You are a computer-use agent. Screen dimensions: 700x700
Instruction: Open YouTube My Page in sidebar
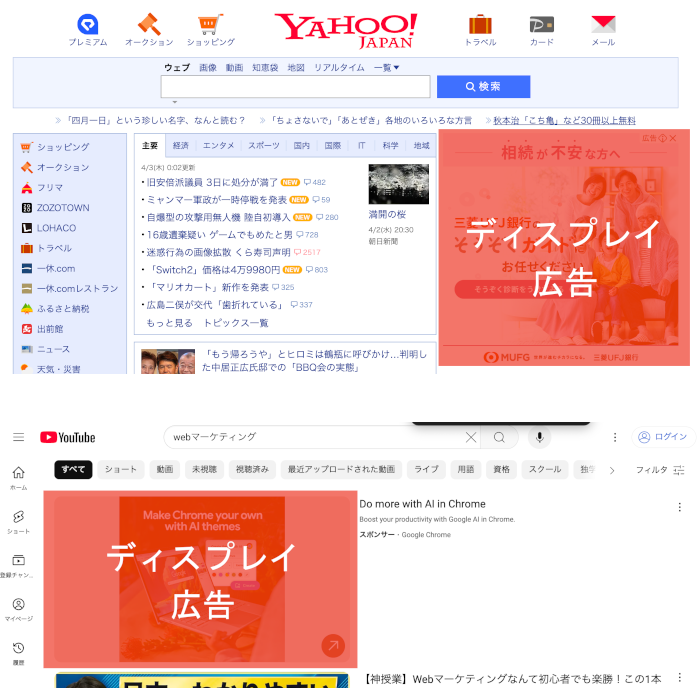point(18,609)
